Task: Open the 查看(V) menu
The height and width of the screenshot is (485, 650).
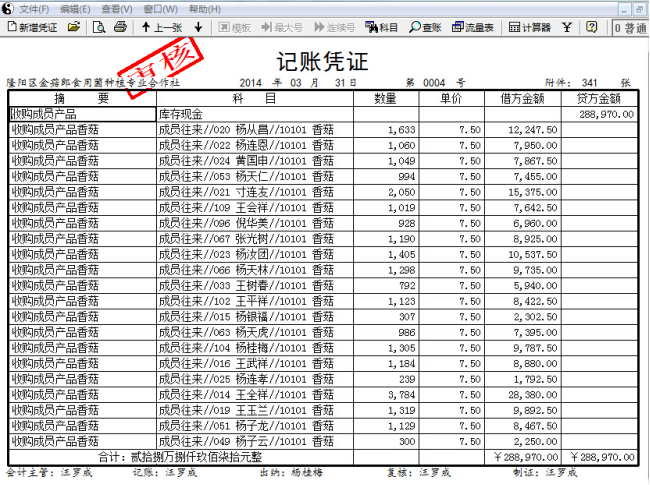Action: tap(116, 8)
